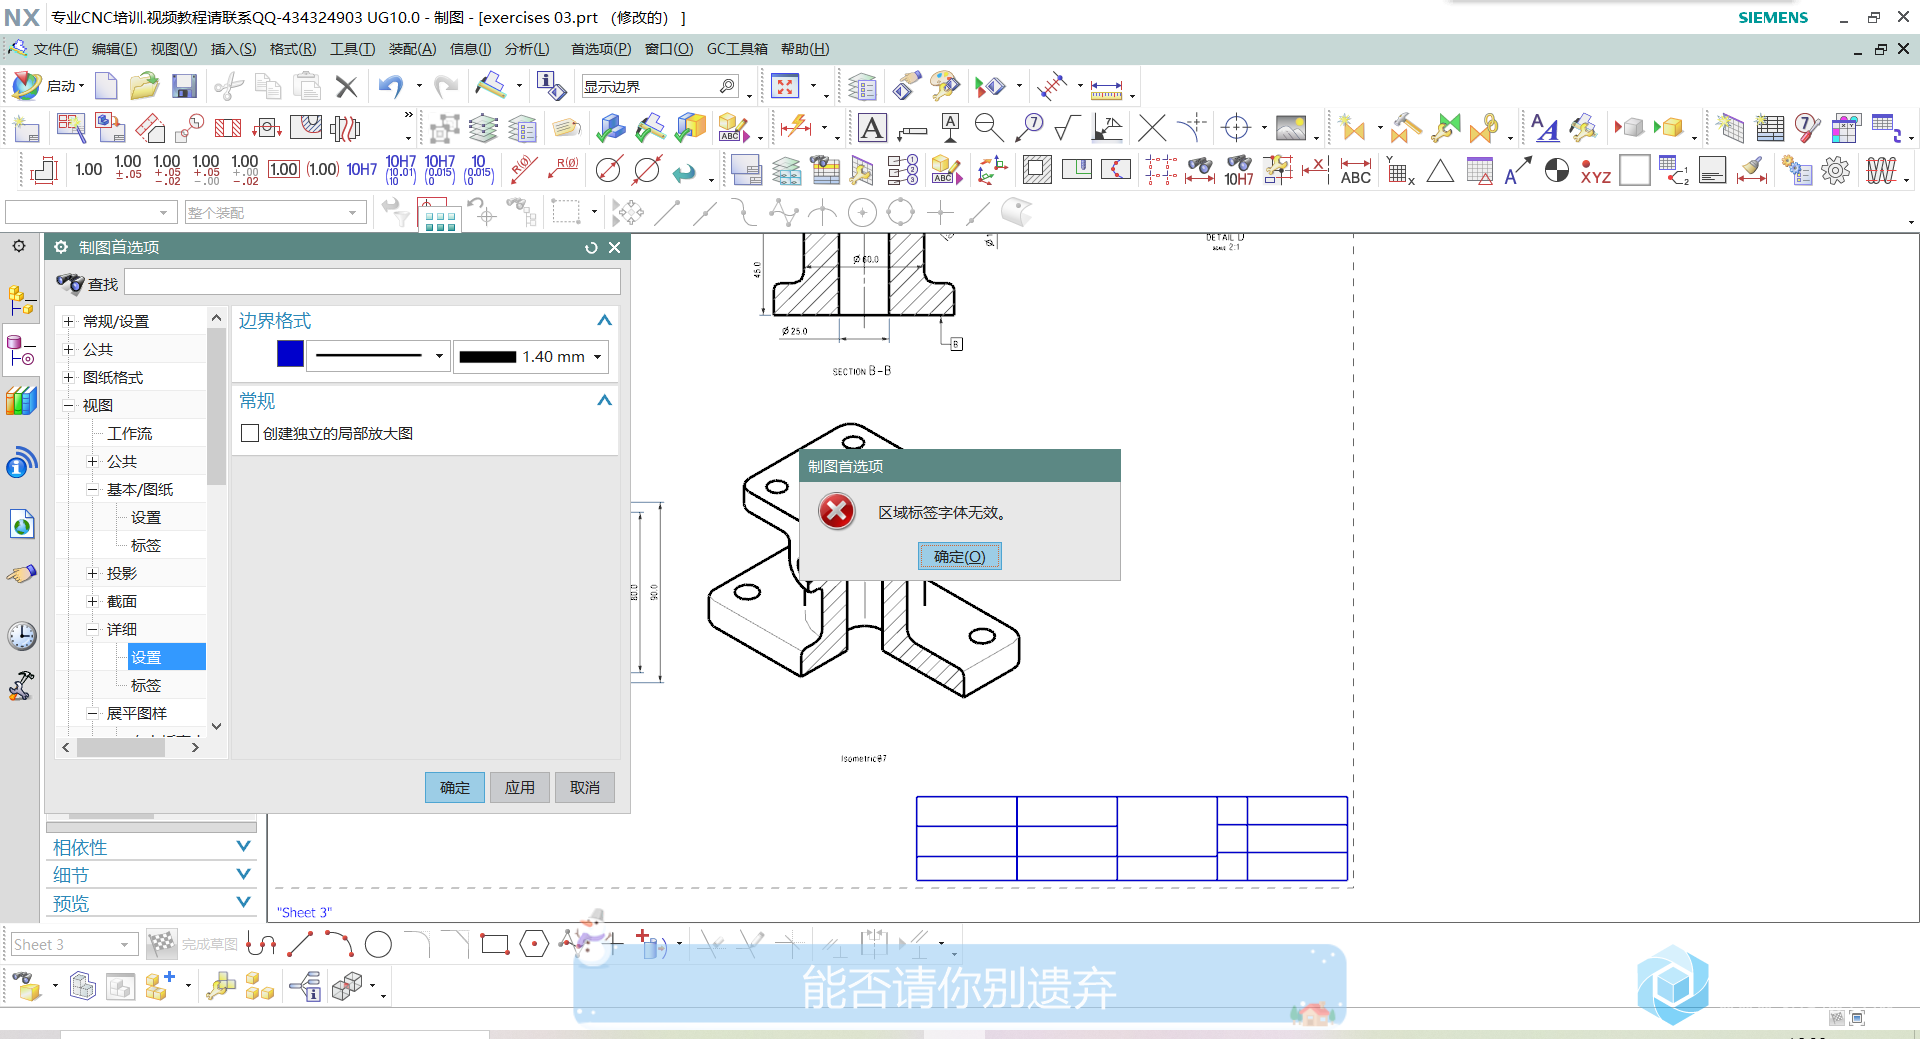Click the ABC text annotation icon
Image resolution: width=1920 pixels, height=1039 pixels.
click(1355, 172)
